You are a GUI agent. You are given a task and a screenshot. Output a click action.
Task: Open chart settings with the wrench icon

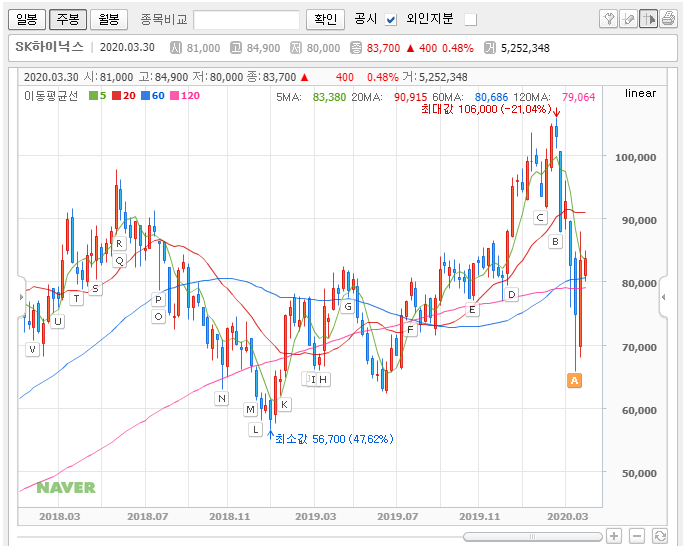[x=609, y=19]
